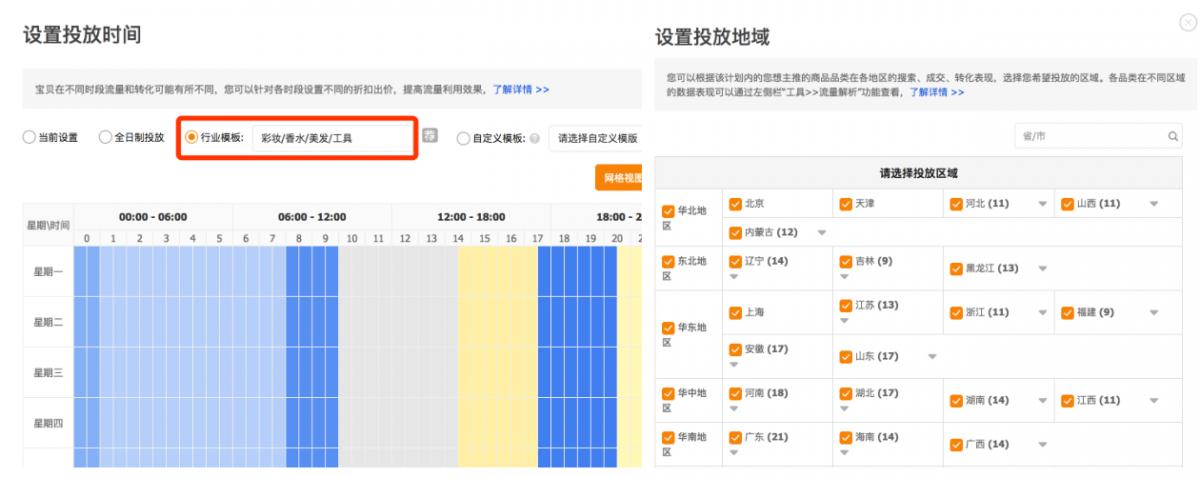
Task: Toggle the 江西 (11) checkbox
Action: (x=1067, y=401)
